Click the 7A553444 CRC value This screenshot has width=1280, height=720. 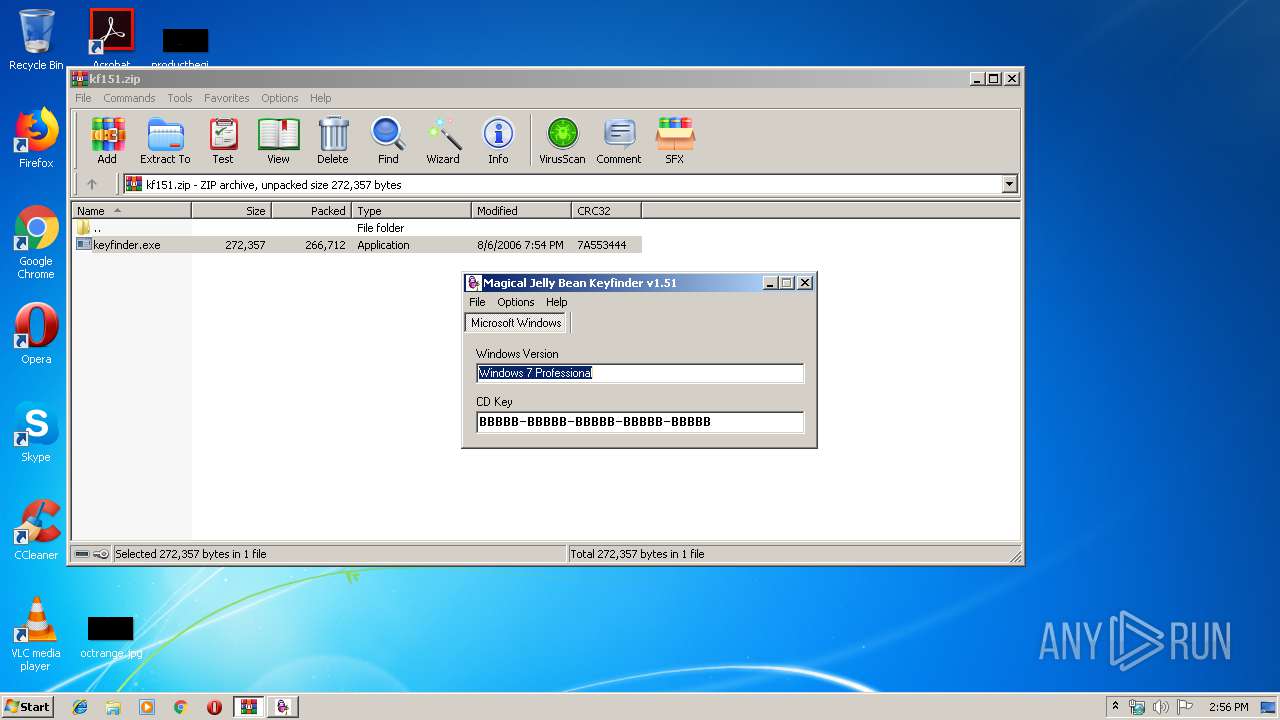click(x=602, y=245)
